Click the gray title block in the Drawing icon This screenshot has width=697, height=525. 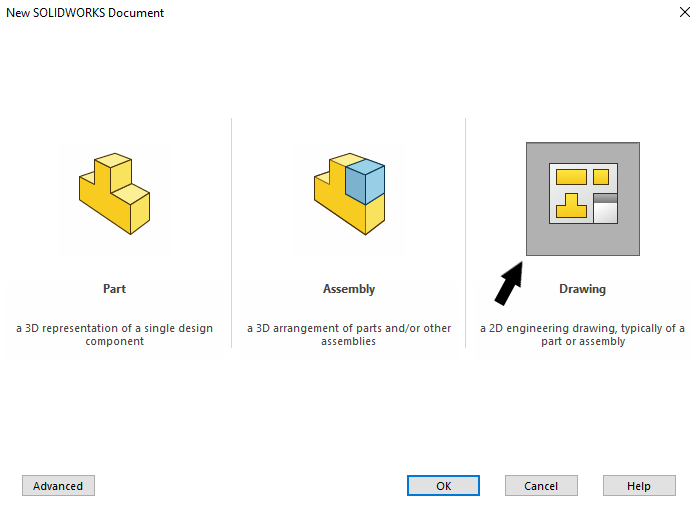pos(605,210)
